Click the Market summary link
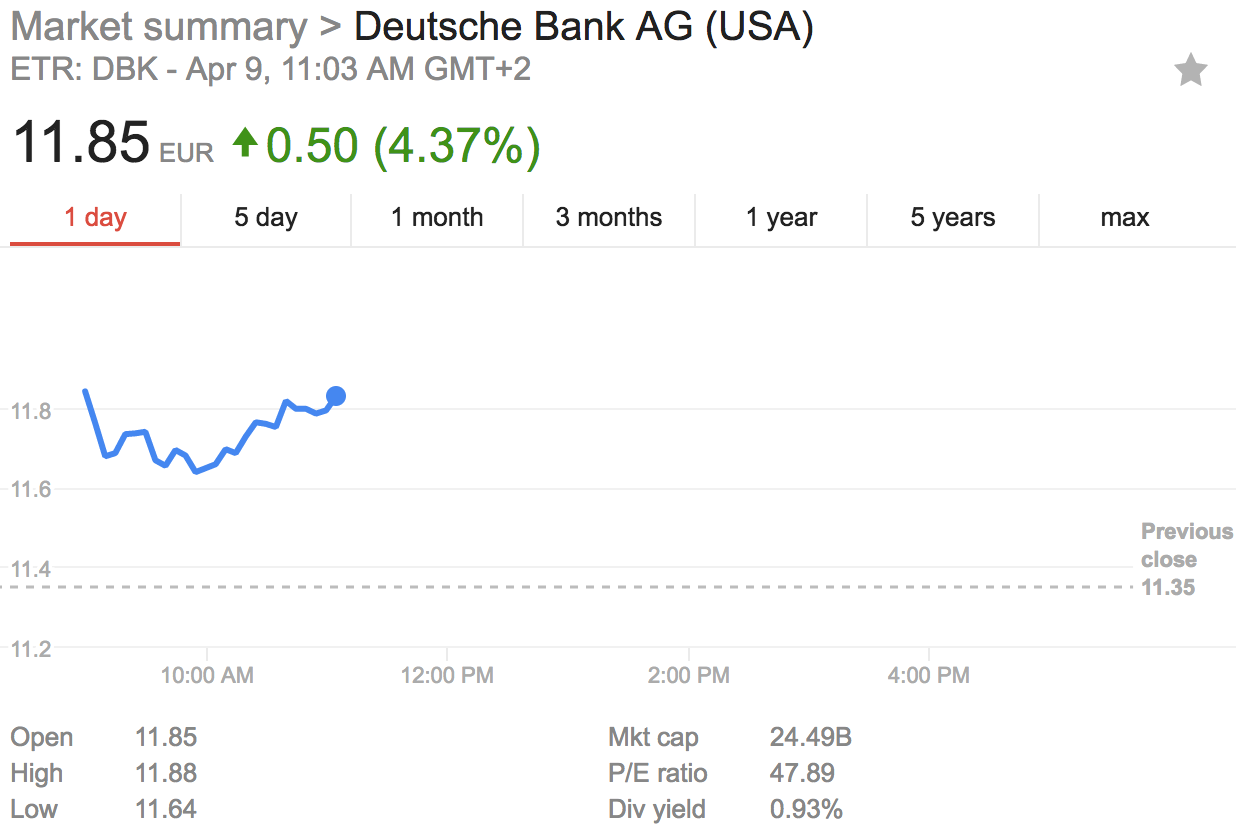Image resolution: width=1236 pixels, height=834 pixels. (159, 27)
